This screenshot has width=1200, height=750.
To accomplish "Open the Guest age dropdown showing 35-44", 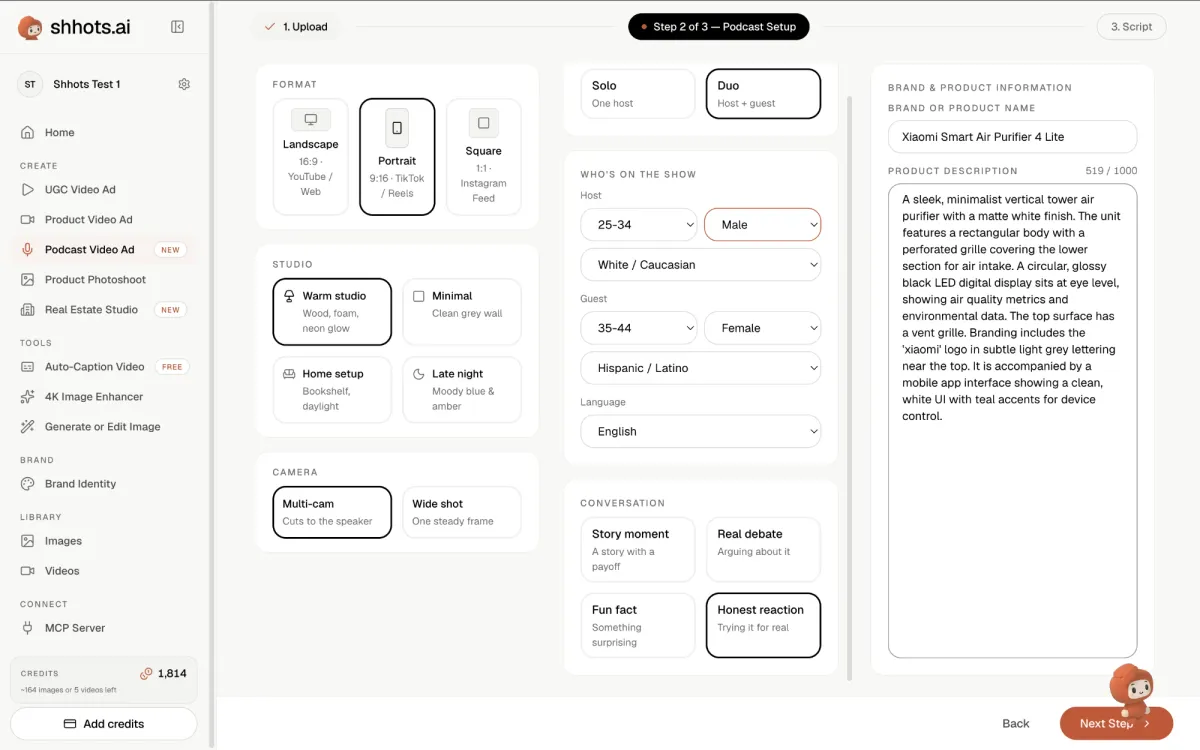I will pyautogui.click(x=639, y=328).
